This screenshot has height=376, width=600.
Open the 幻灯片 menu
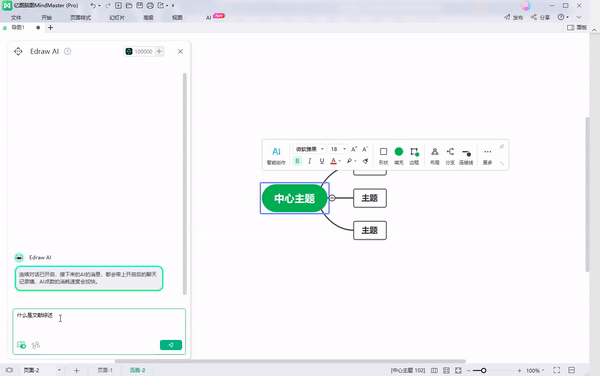point(117,18)
